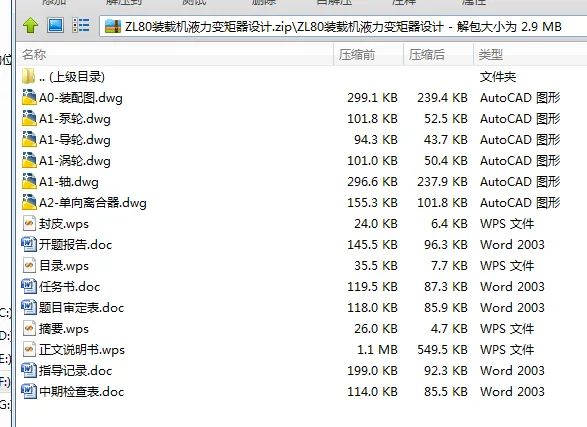This screenshot has height=427, width=587.
Task: Select the A1-轴.dwg file name
Action: 69,182
